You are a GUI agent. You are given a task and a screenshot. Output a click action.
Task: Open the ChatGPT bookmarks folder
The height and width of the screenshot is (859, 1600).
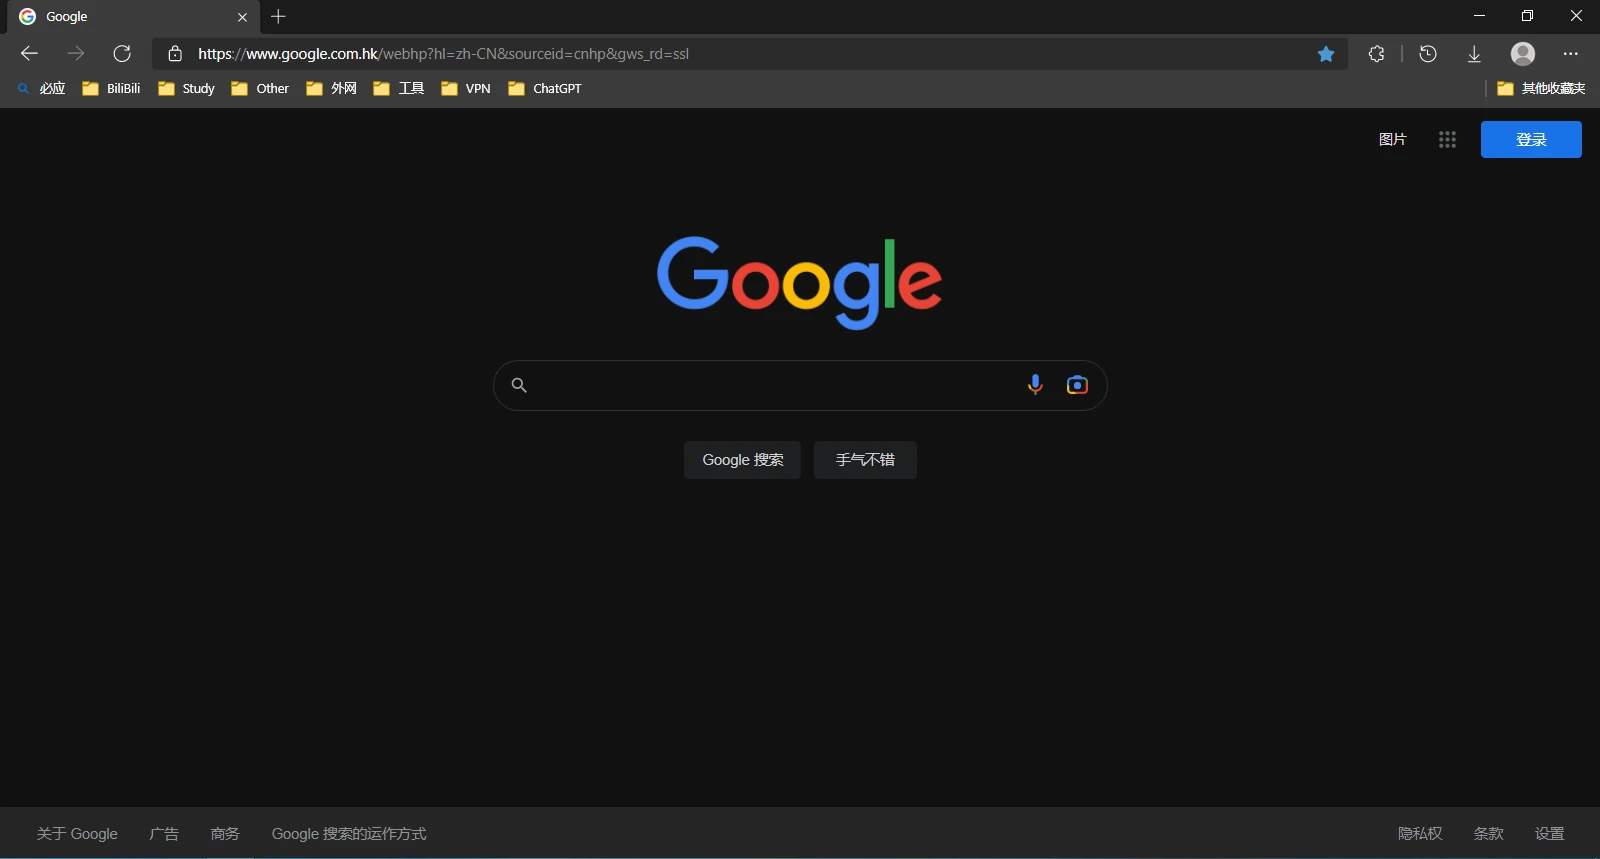point(545,89)
